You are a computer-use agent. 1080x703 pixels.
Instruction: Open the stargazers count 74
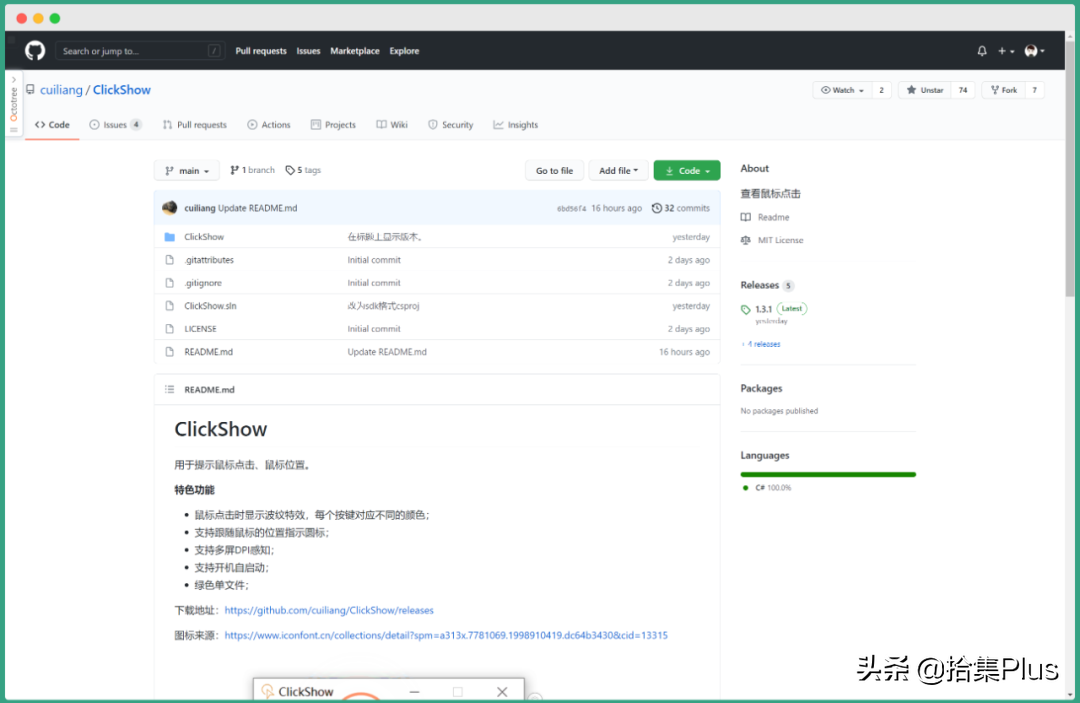point(963,90)
